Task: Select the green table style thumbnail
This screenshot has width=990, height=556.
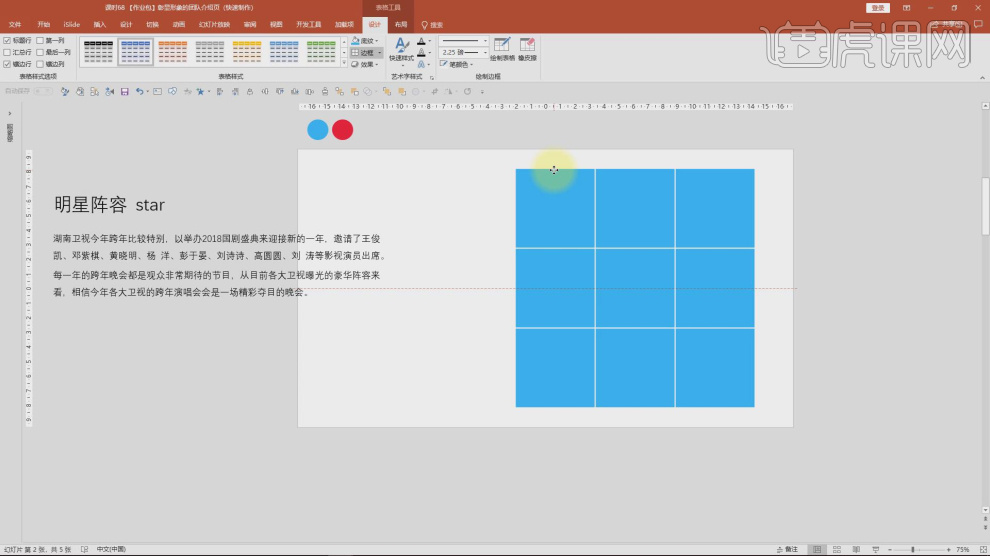Action: [321, 52]
